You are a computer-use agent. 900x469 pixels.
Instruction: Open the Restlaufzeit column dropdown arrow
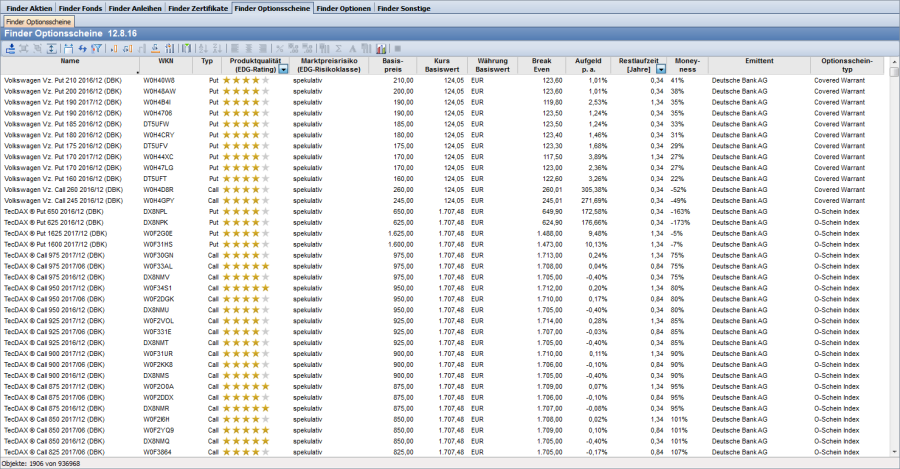(661, 69)
